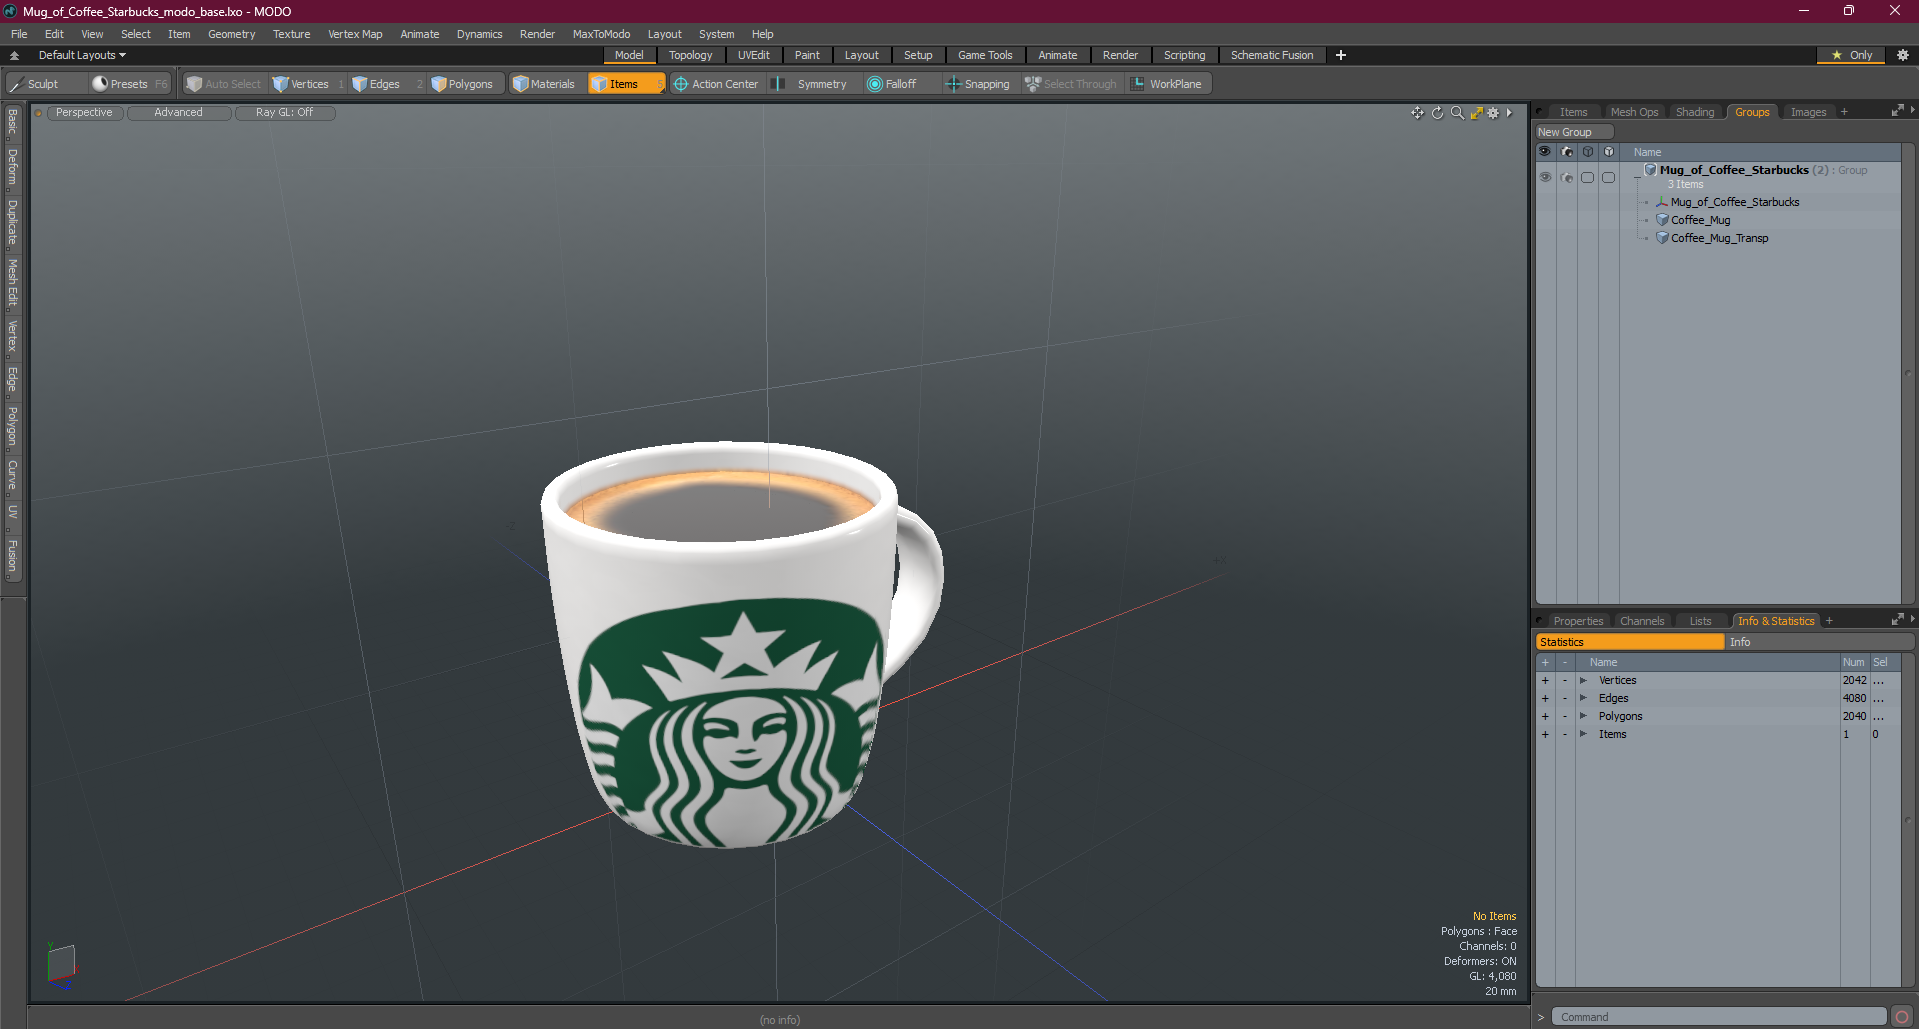Switch to the Topology layout tab

tap(690, 55)
